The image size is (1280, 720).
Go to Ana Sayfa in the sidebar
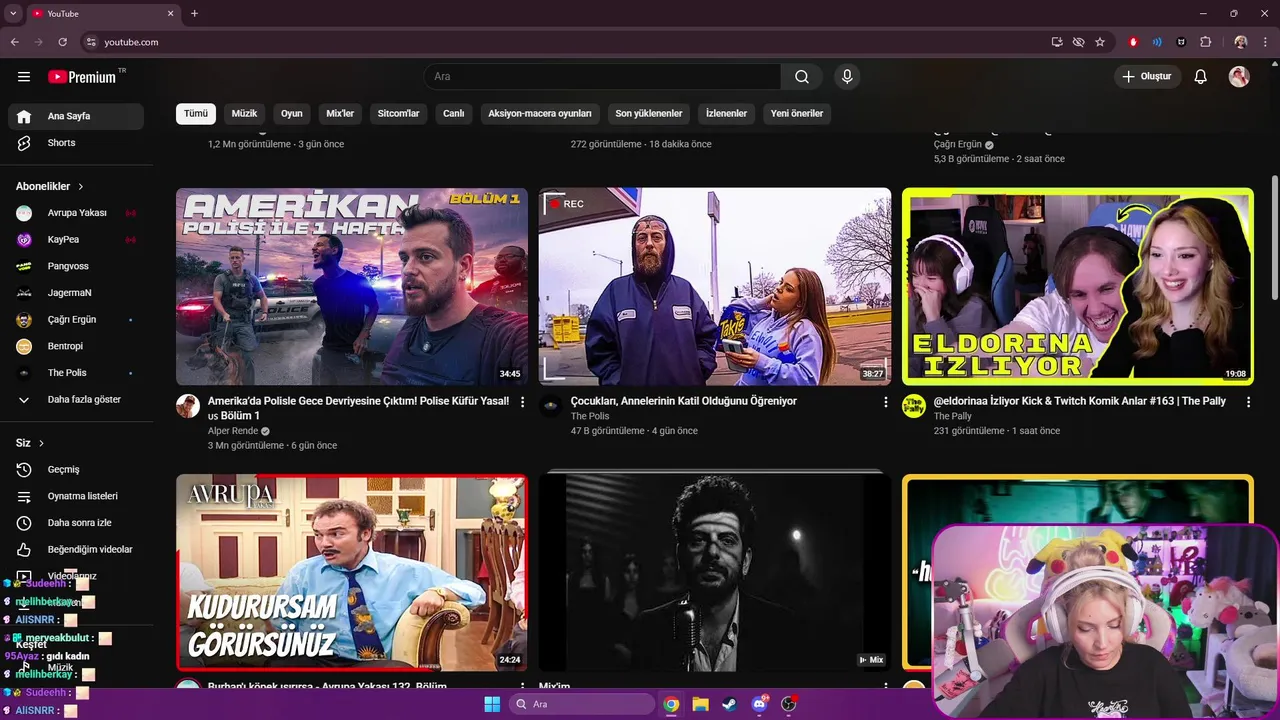coord(76,116)
